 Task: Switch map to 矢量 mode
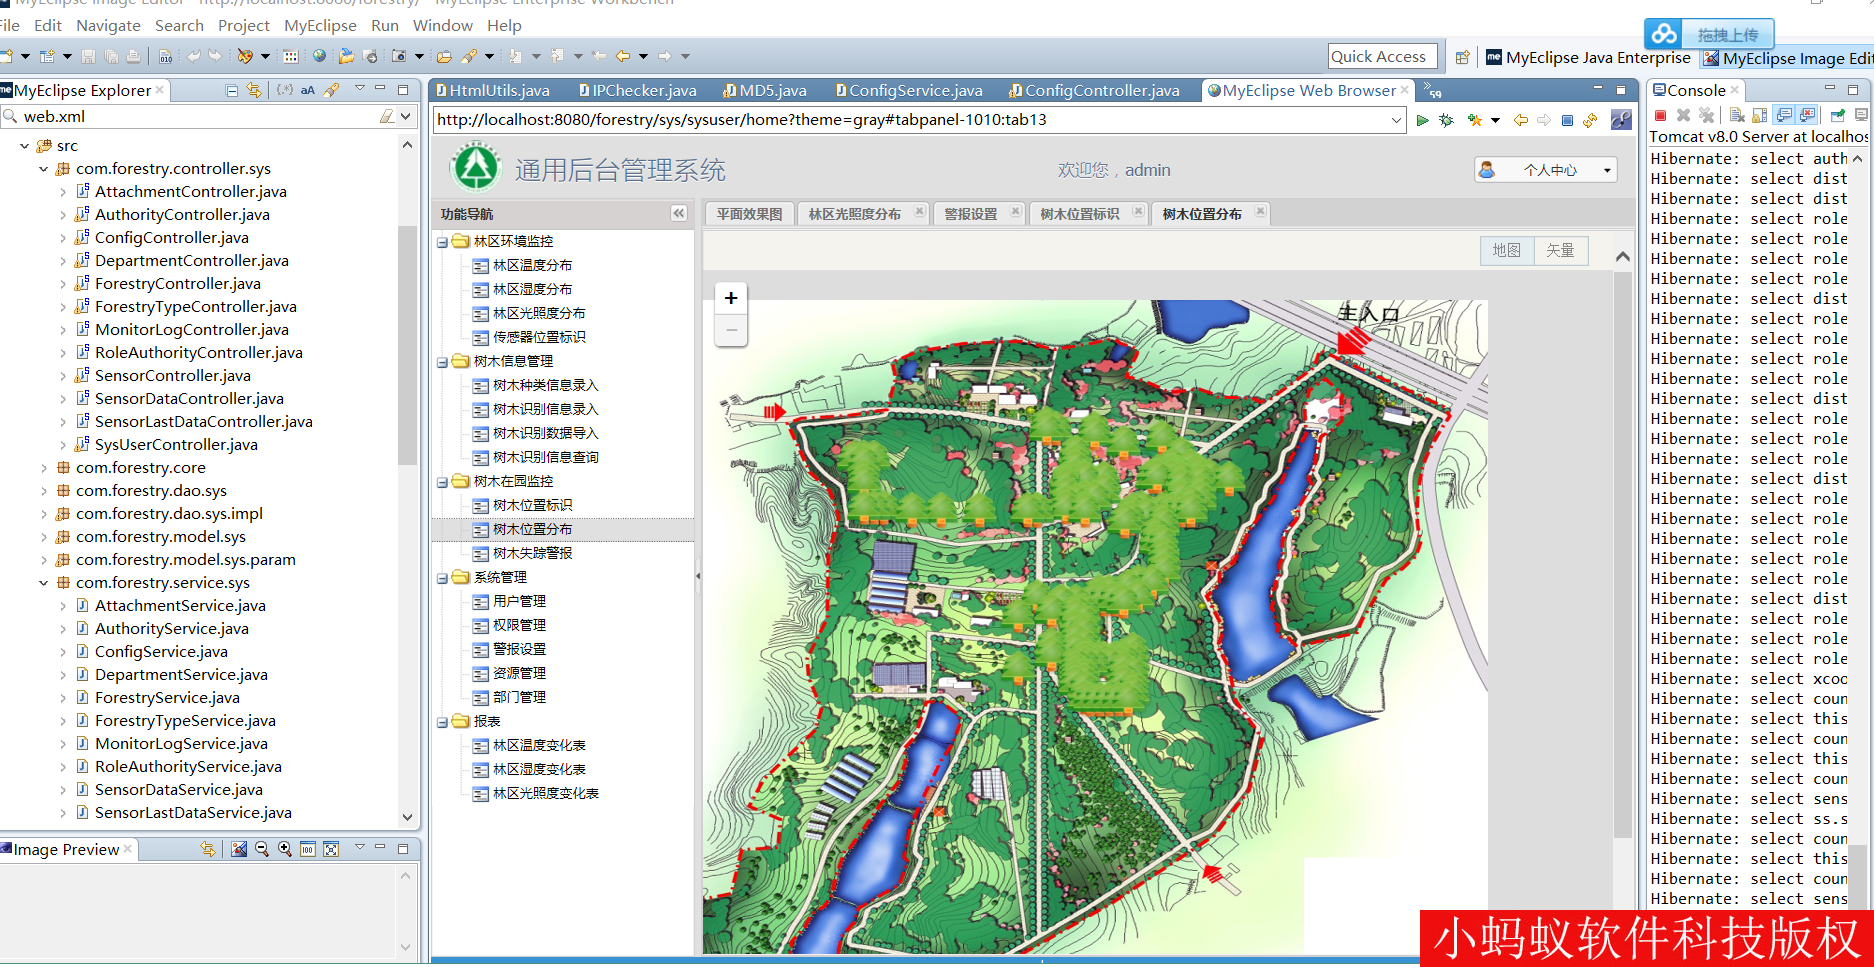pyautogui.click(x=1560, y=250)
